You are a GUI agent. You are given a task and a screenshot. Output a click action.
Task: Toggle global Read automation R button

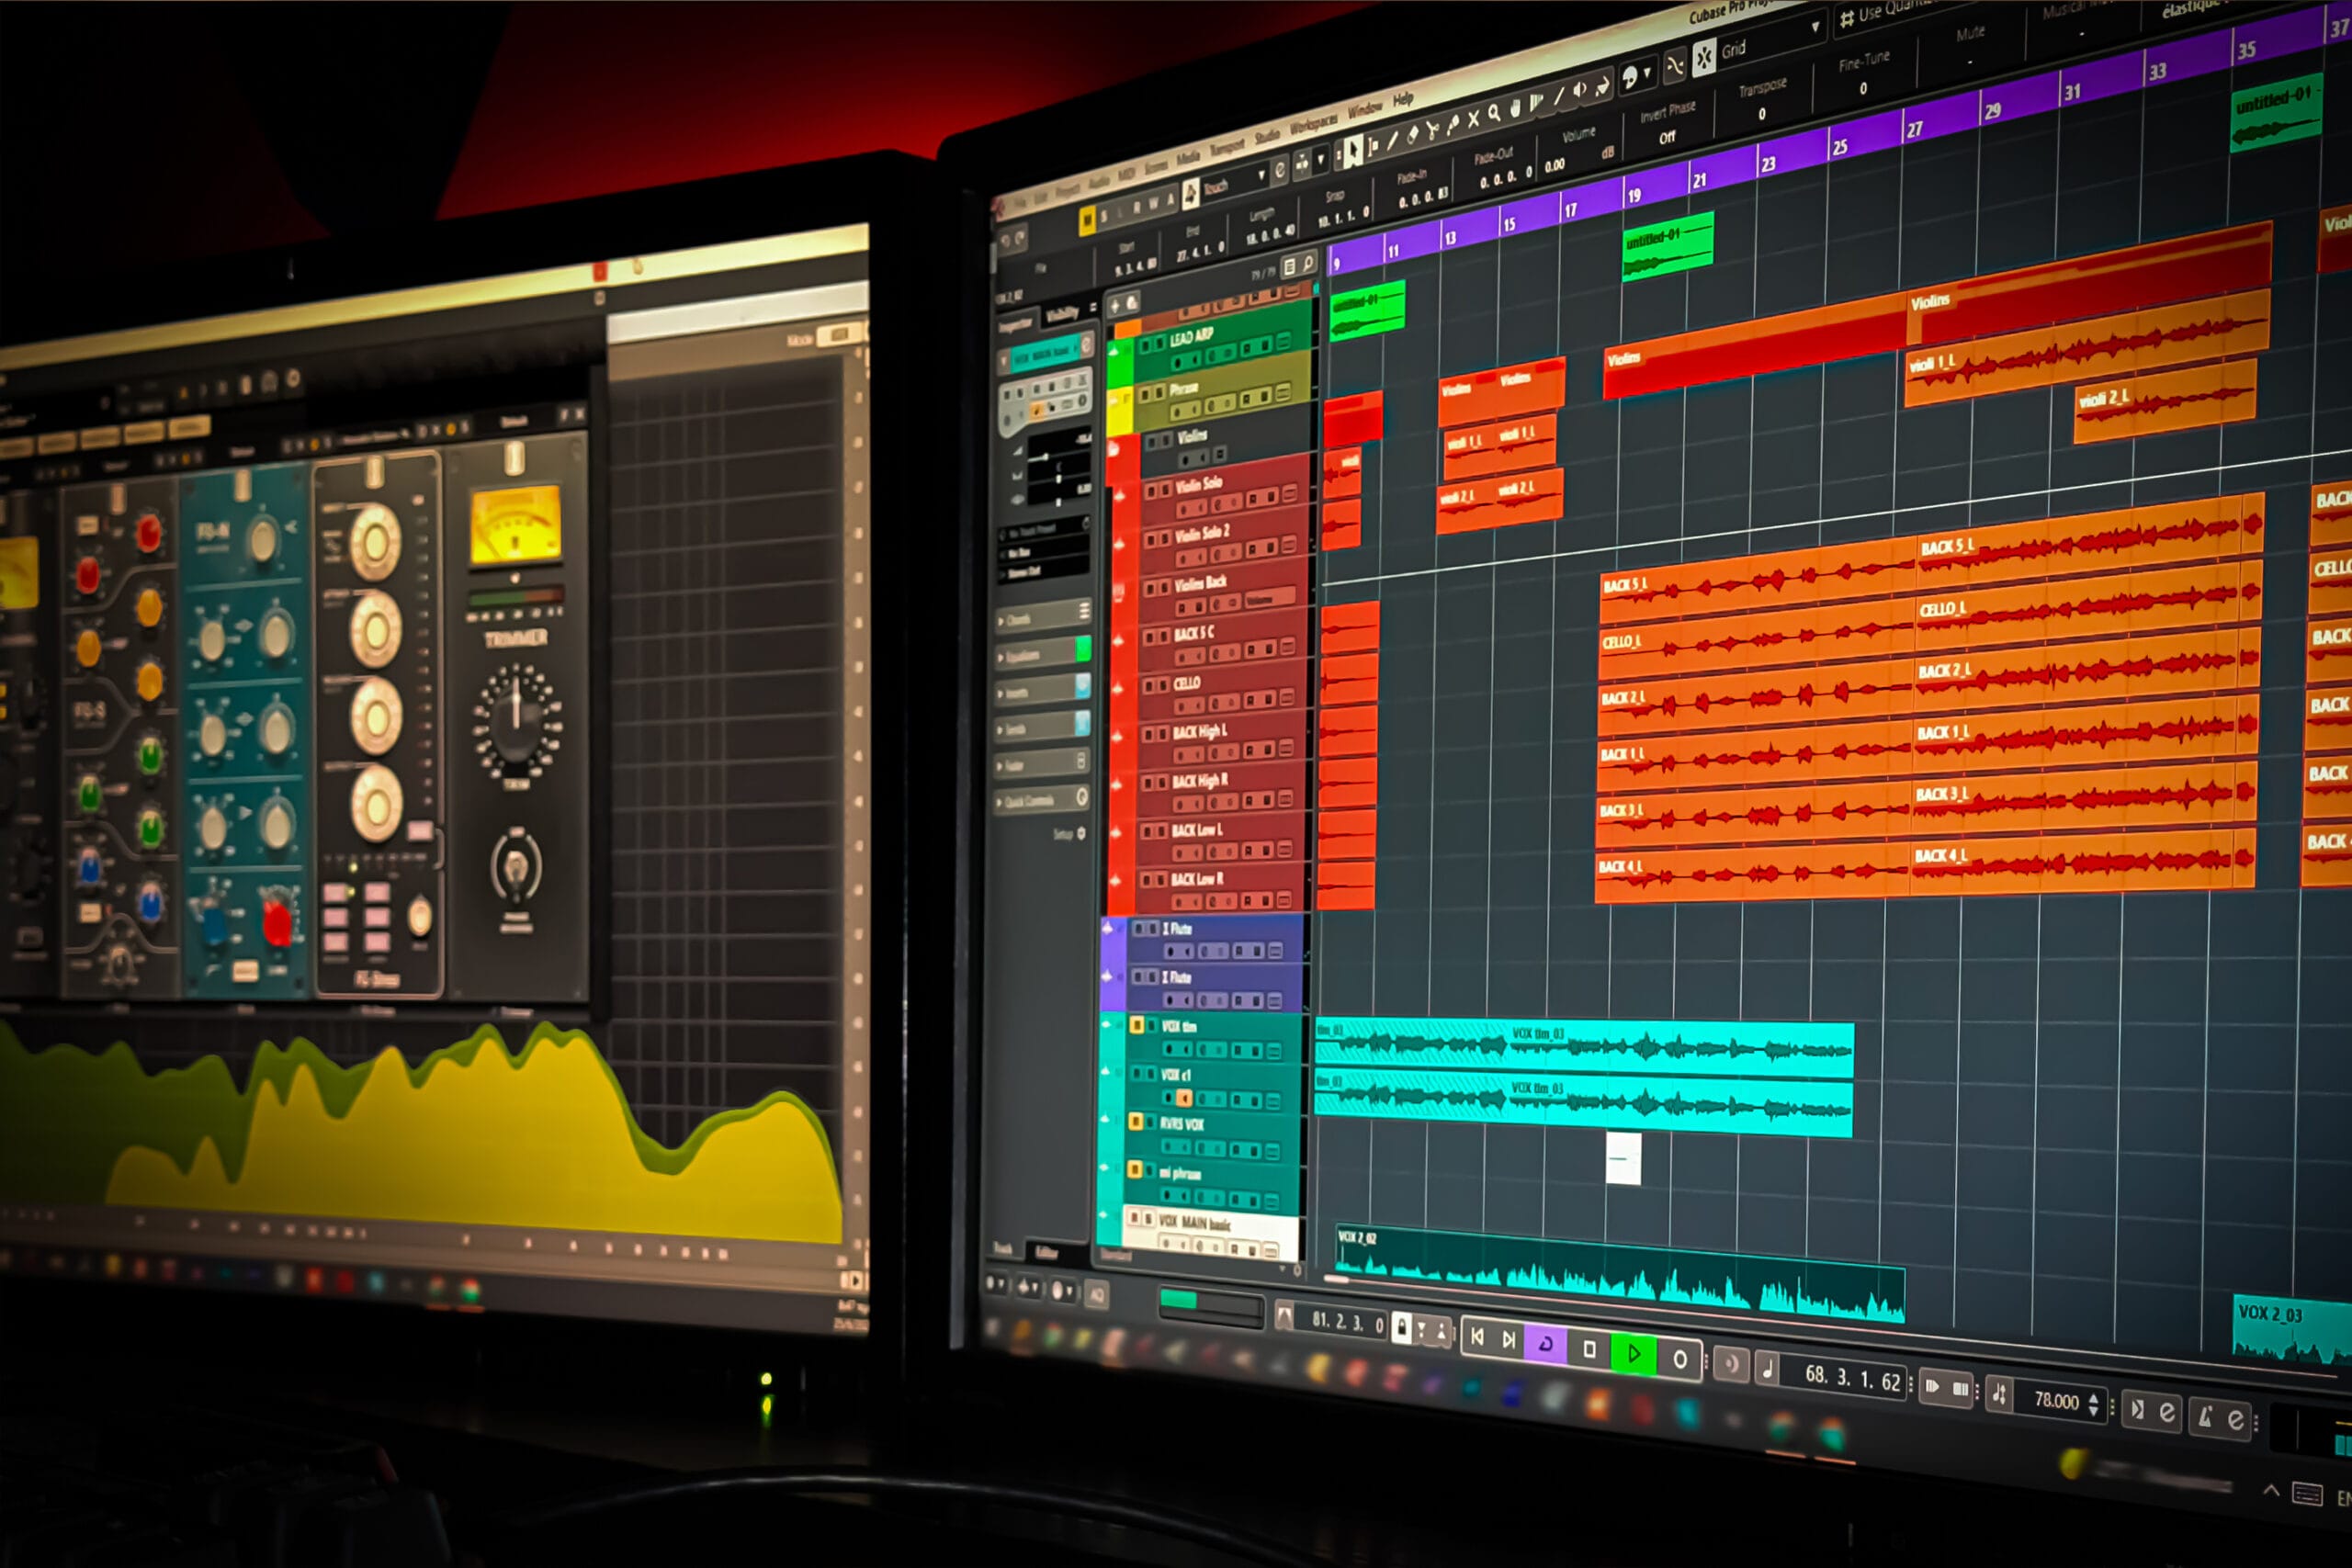click(x=1136, y=207)
